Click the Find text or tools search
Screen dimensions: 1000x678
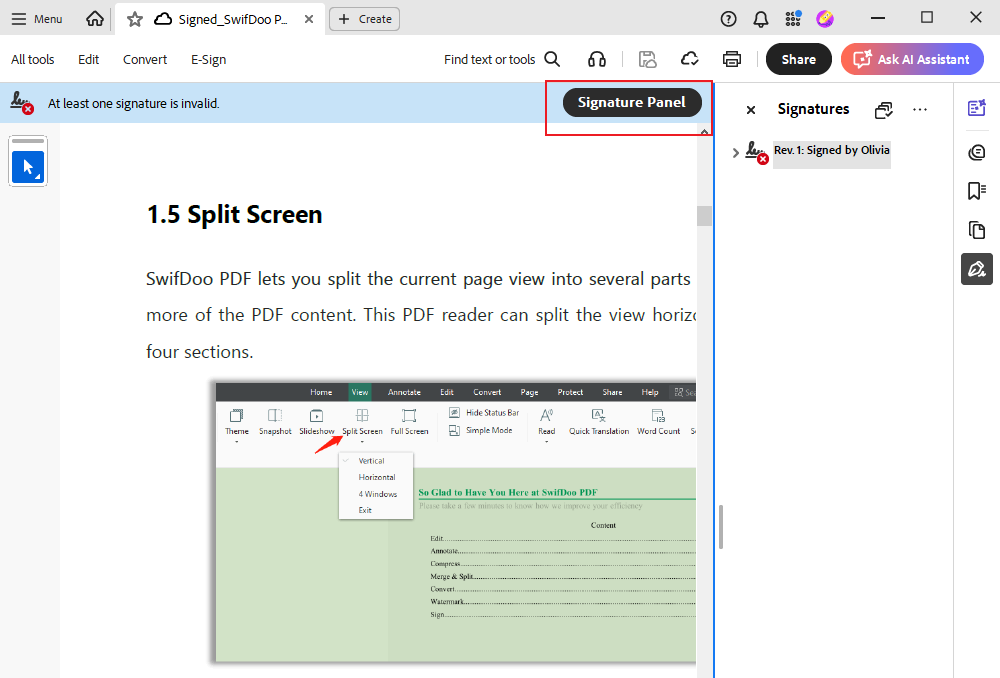(x=502, y=59)
